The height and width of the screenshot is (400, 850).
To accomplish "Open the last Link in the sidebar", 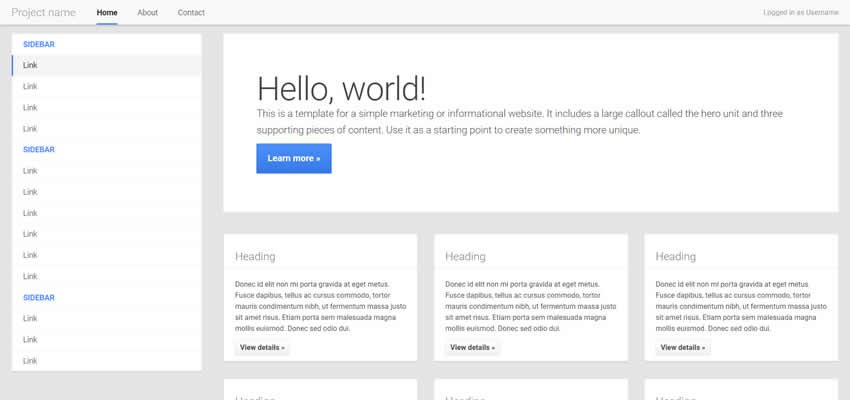I will click(30, 360).
